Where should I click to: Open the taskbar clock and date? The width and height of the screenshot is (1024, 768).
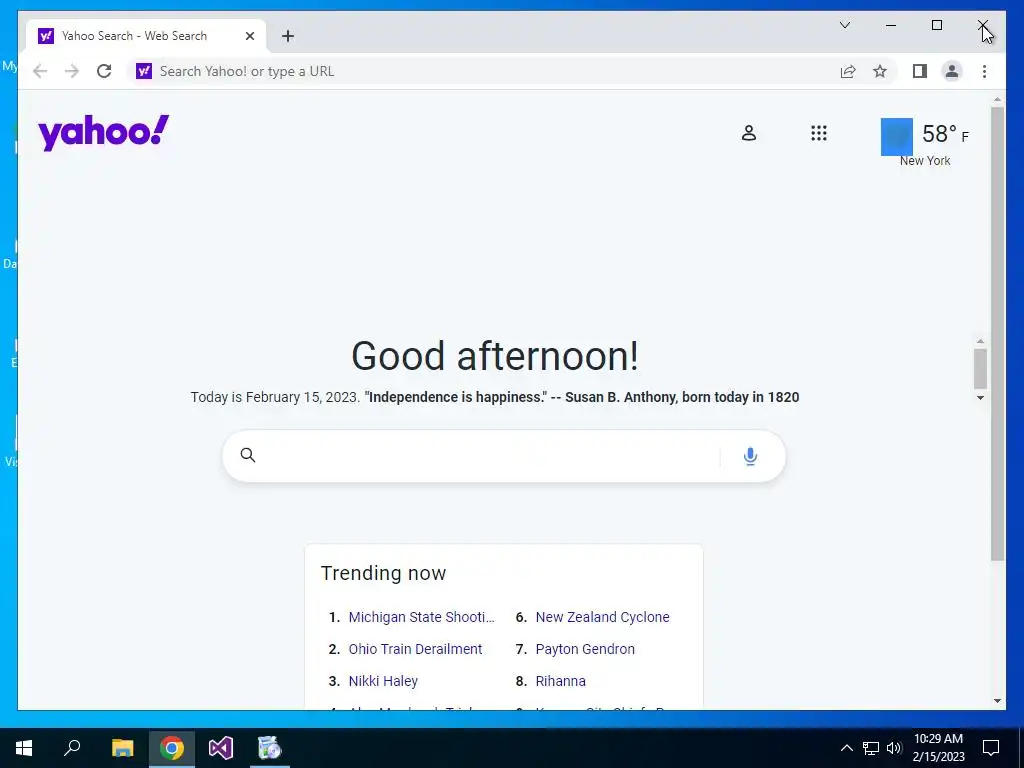coord(938,748)
